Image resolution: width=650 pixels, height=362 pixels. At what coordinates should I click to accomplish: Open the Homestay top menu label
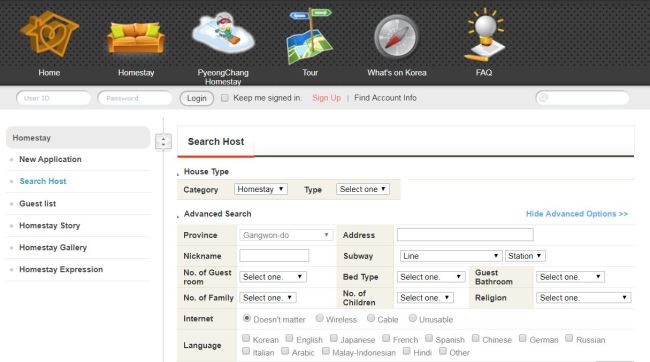(x=136, y=73)
